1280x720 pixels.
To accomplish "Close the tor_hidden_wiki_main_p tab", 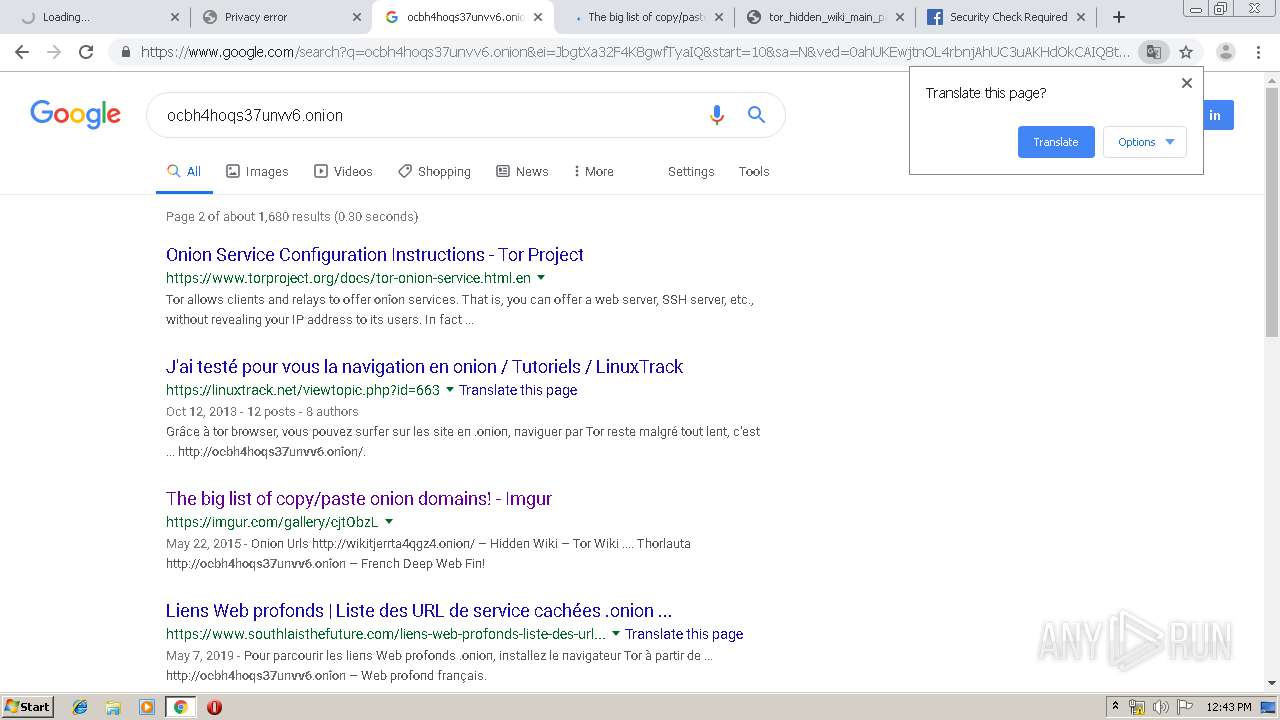I will (x=899, y=17).
